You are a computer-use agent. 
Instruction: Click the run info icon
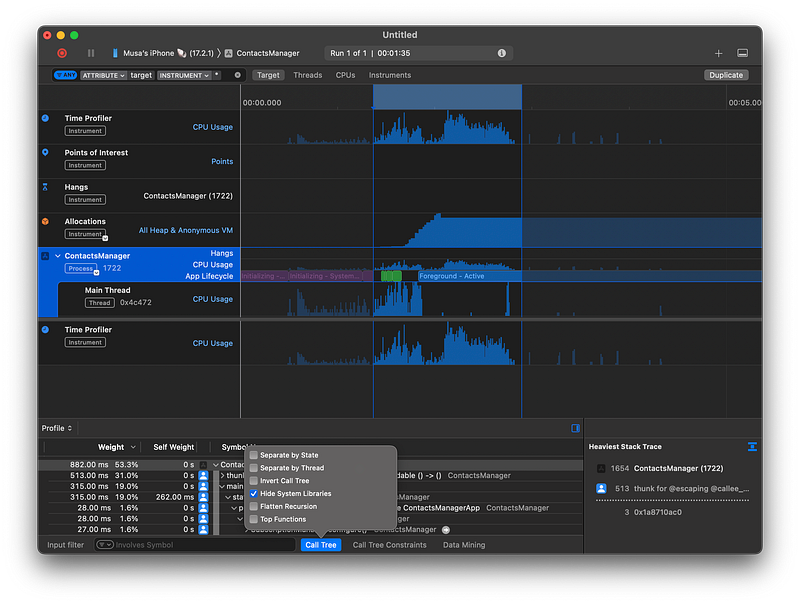[502, 53]
